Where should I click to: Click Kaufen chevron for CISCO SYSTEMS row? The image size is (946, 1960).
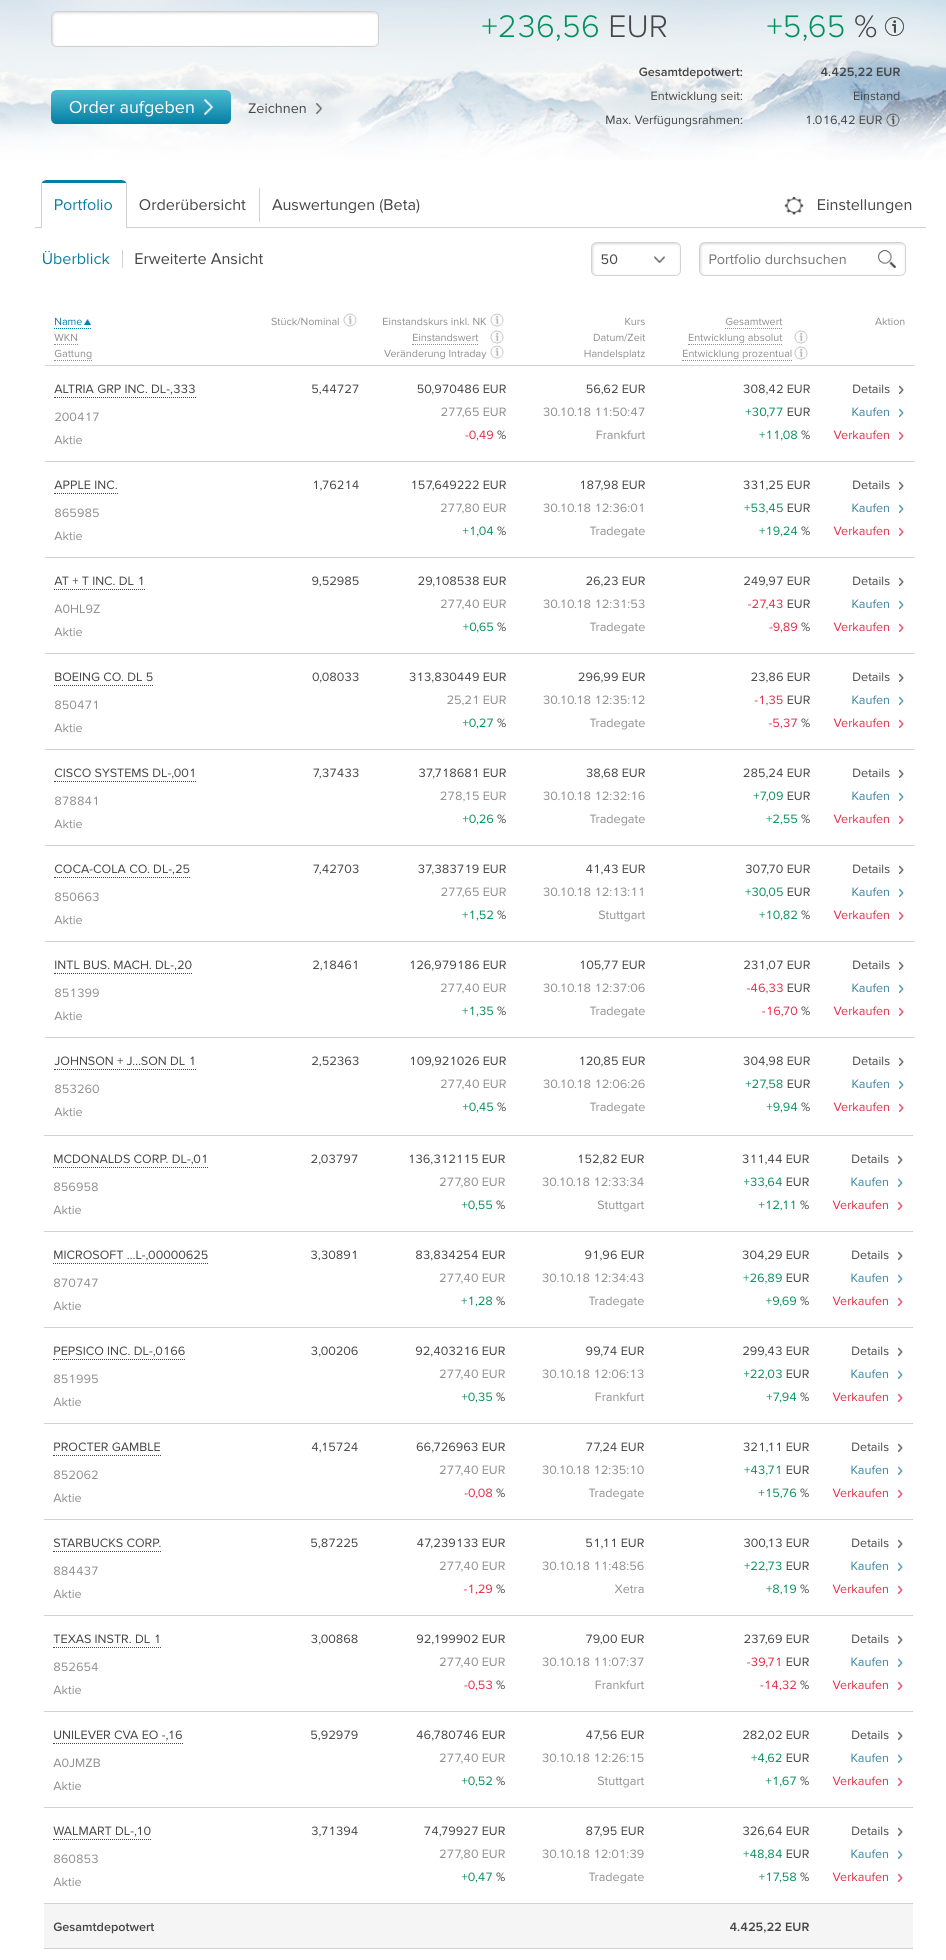pyautogui.click(x=901, y=797)
